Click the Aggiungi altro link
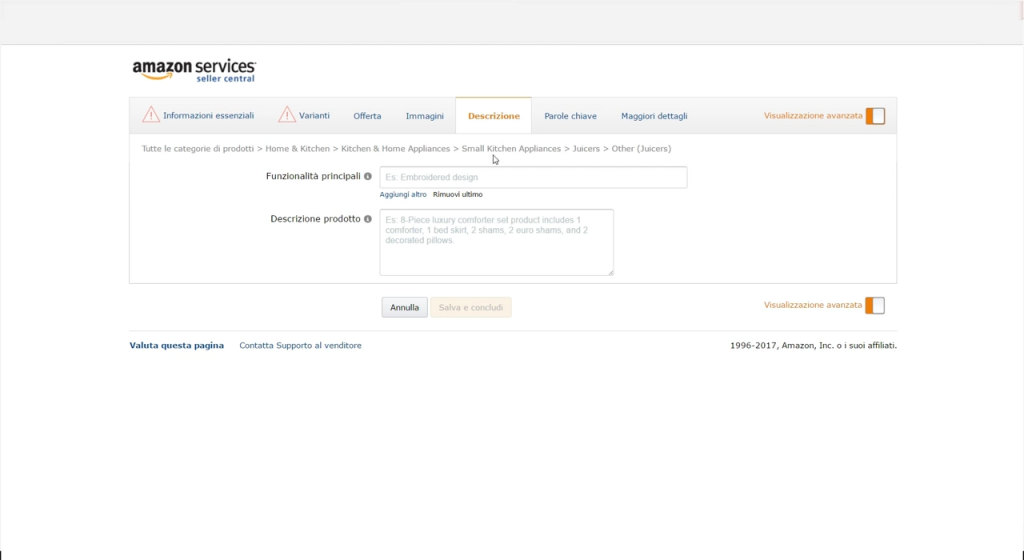1024x560 pixels. tap(403, 194)
